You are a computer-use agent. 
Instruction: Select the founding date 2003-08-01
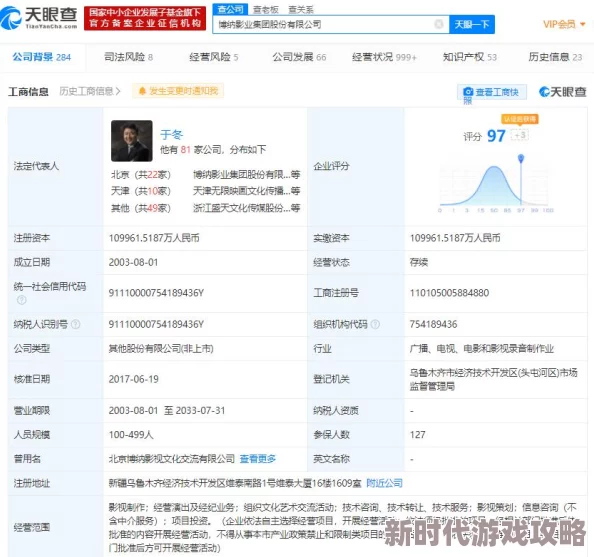click(x=133, y=262)
